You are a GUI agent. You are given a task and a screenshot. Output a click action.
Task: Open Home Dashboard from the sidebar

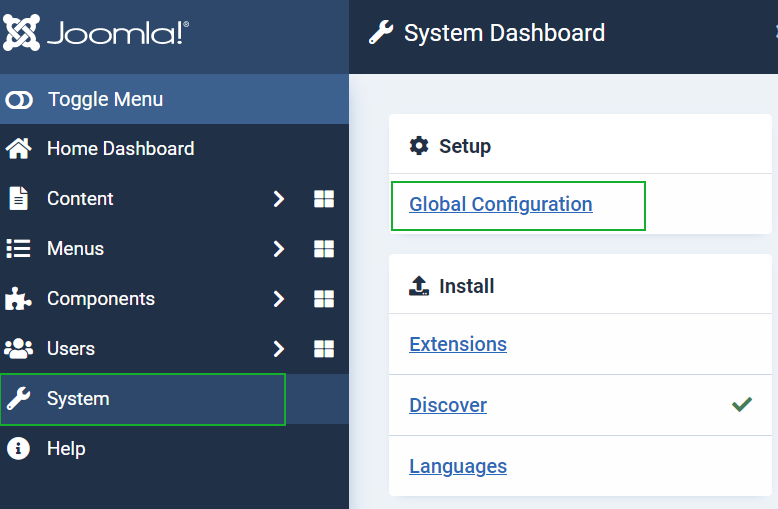click(x=121, y=148)
